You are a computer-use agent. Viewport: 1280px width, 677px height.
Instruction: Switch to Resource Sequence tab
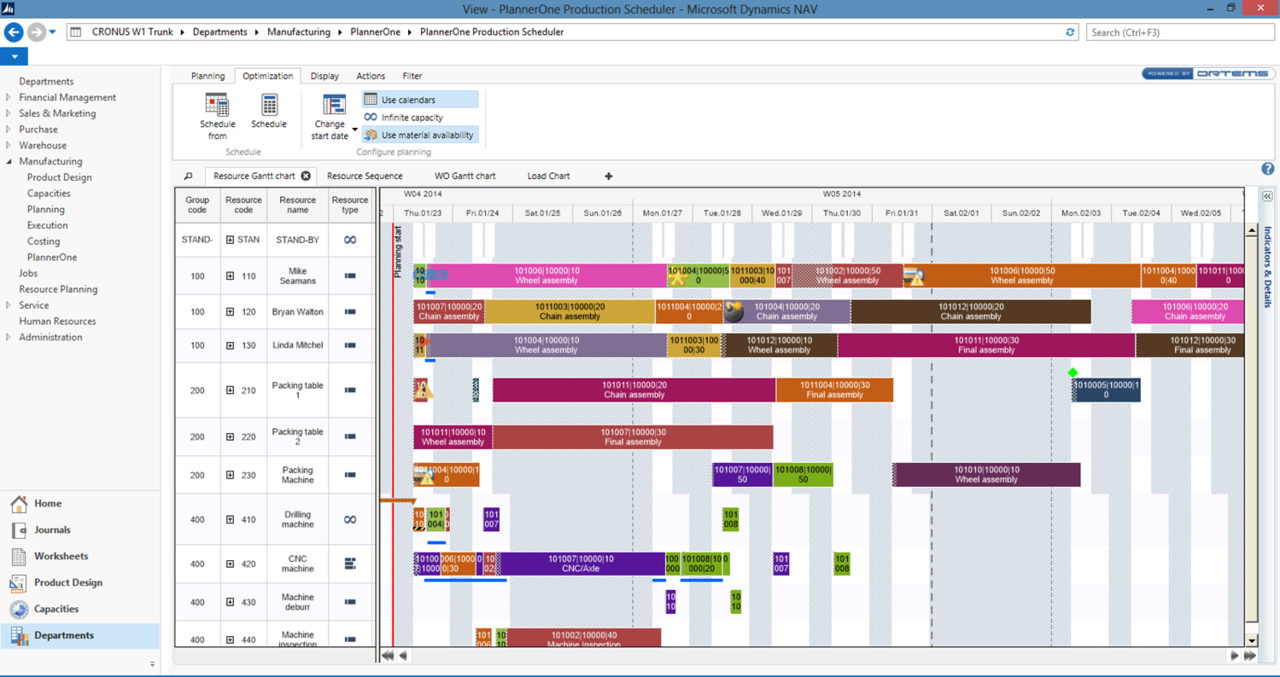point(365,176)
